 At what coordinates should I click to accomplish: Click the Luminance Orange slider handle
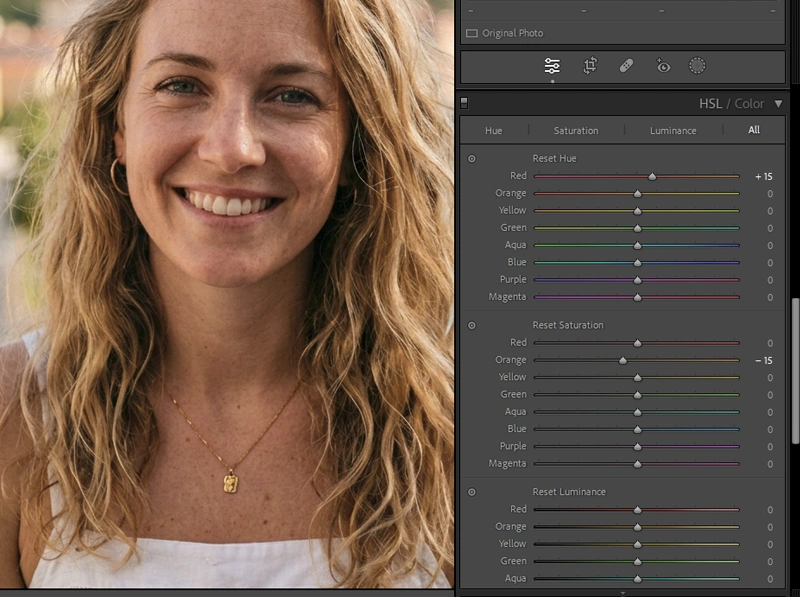pyautogui.click(x=637, y=527)
